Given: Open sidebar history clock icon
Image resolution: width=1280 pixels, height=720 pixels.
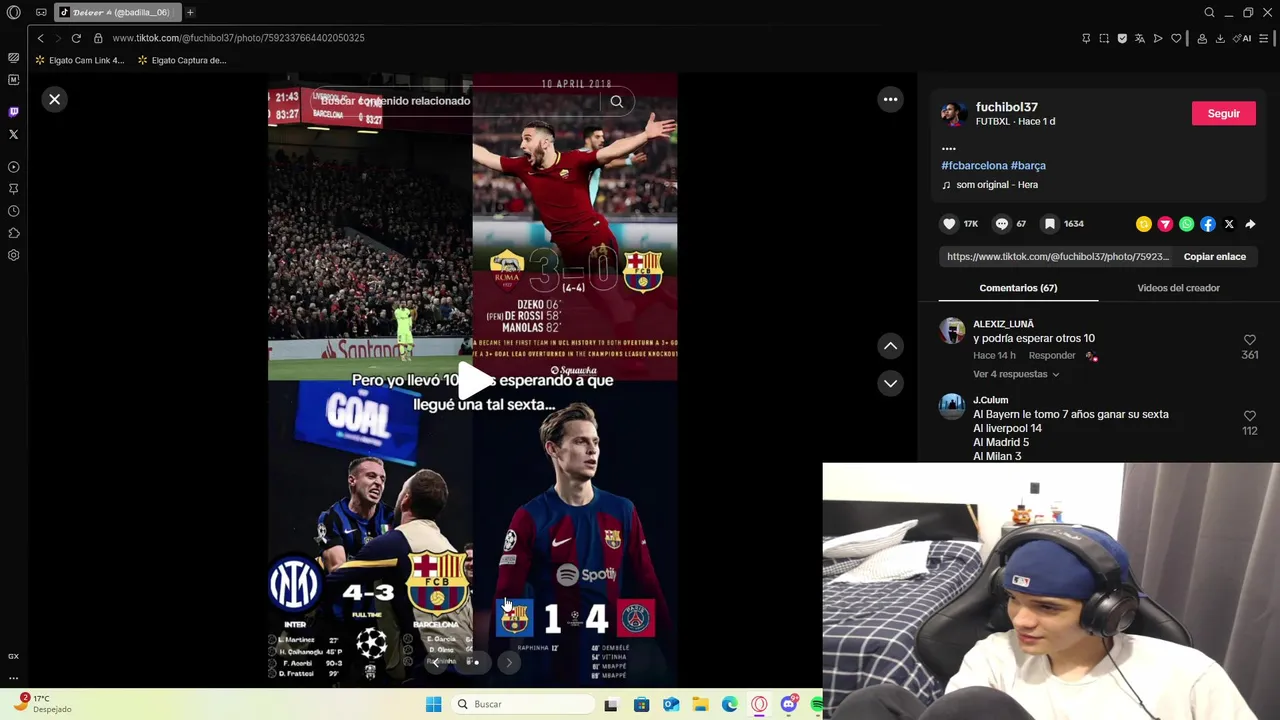Looking at the screenshot, I should coord(13,211).
